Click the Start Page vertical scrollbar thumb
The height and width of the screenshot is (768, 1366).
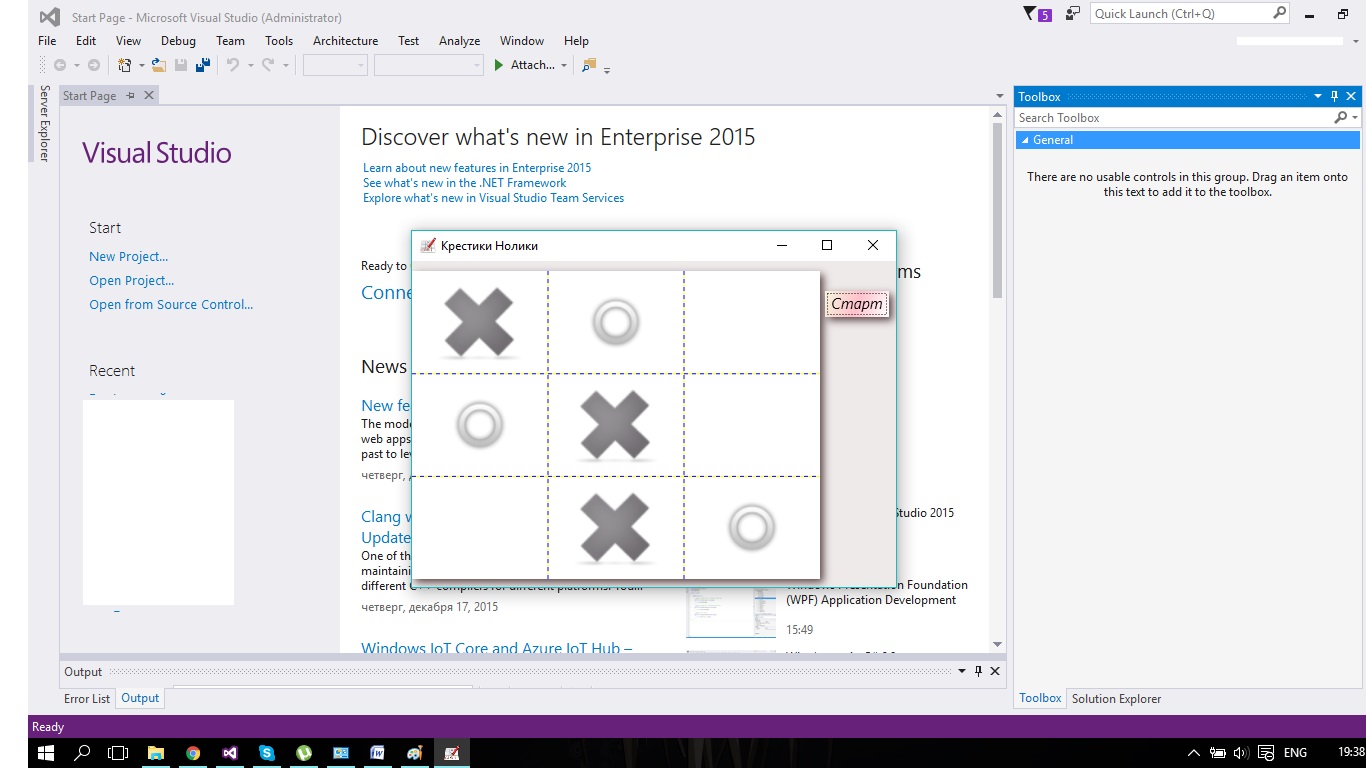pyautogui.click(x=997, y=210)
